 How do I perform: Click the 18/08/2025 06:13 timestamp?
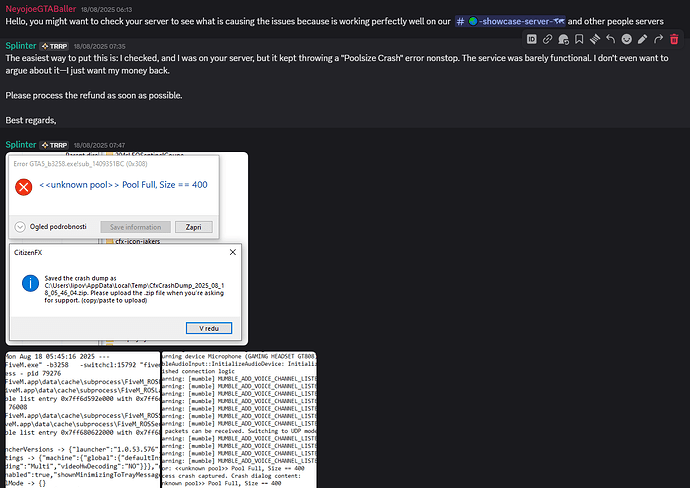point(106,10)
